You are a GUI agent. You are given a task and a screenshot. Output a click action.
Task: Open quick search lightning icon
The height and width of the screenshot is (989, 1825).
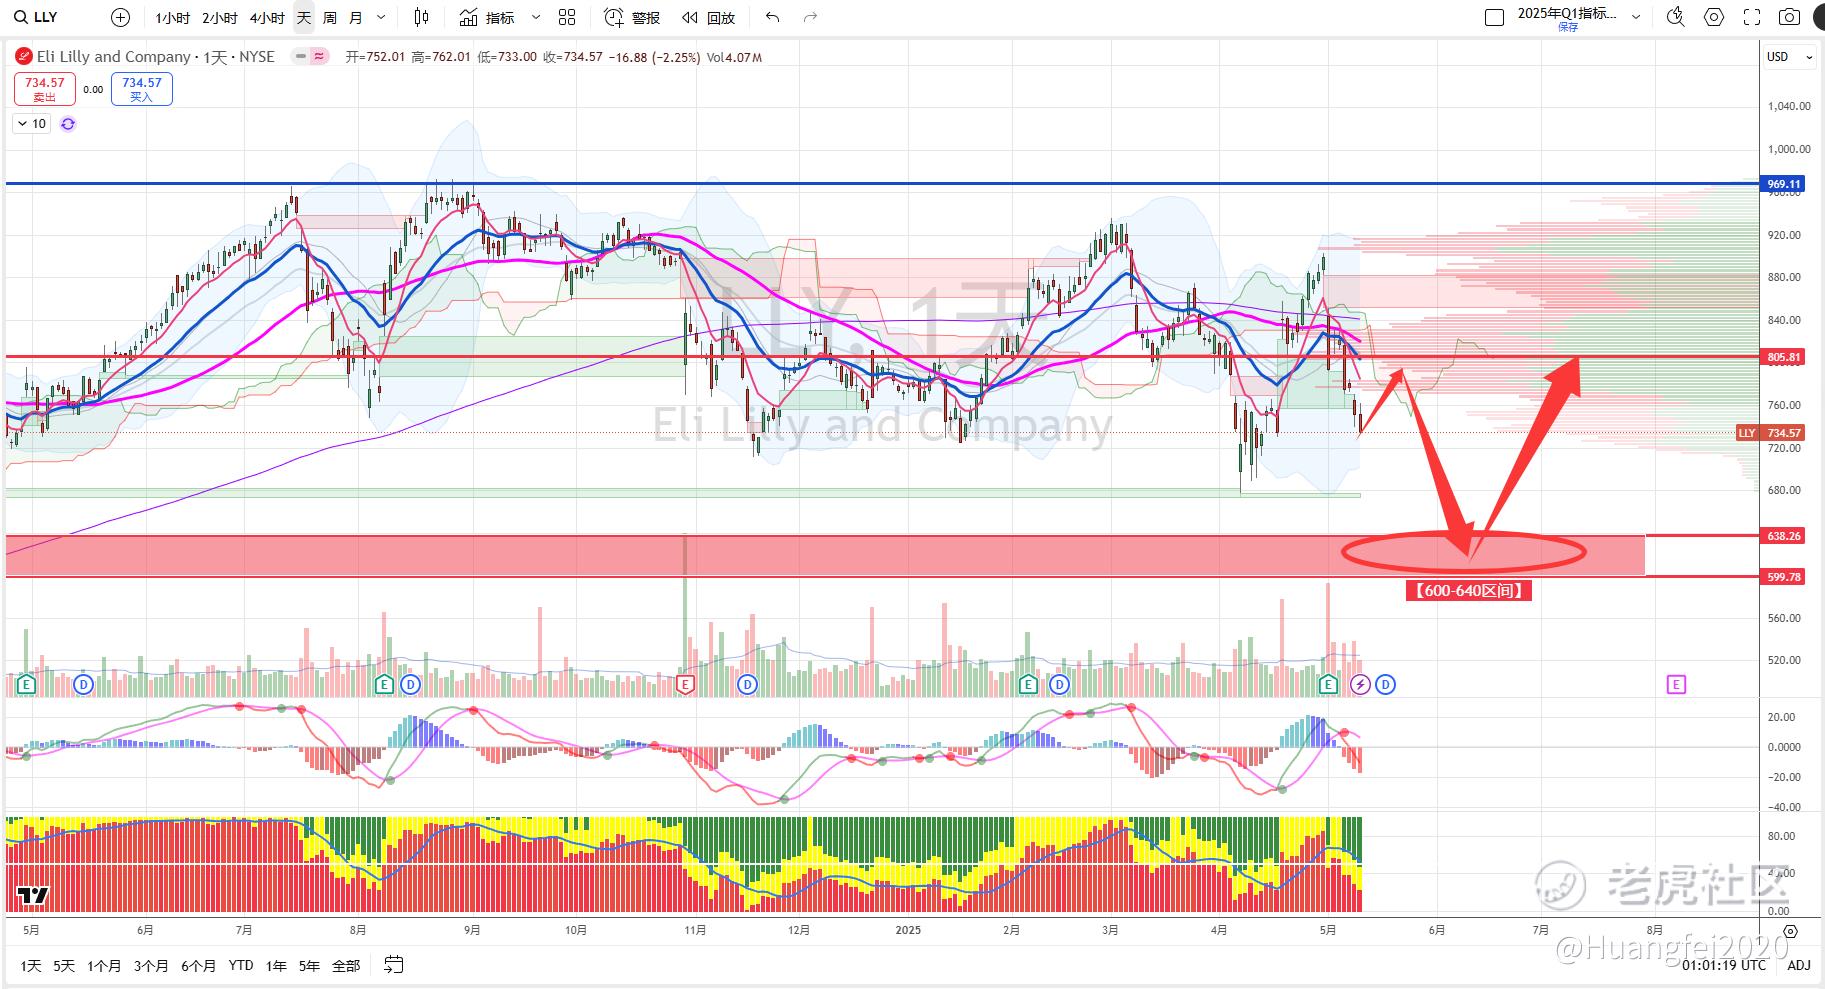pyautogui.click(x=1676, y=17)
